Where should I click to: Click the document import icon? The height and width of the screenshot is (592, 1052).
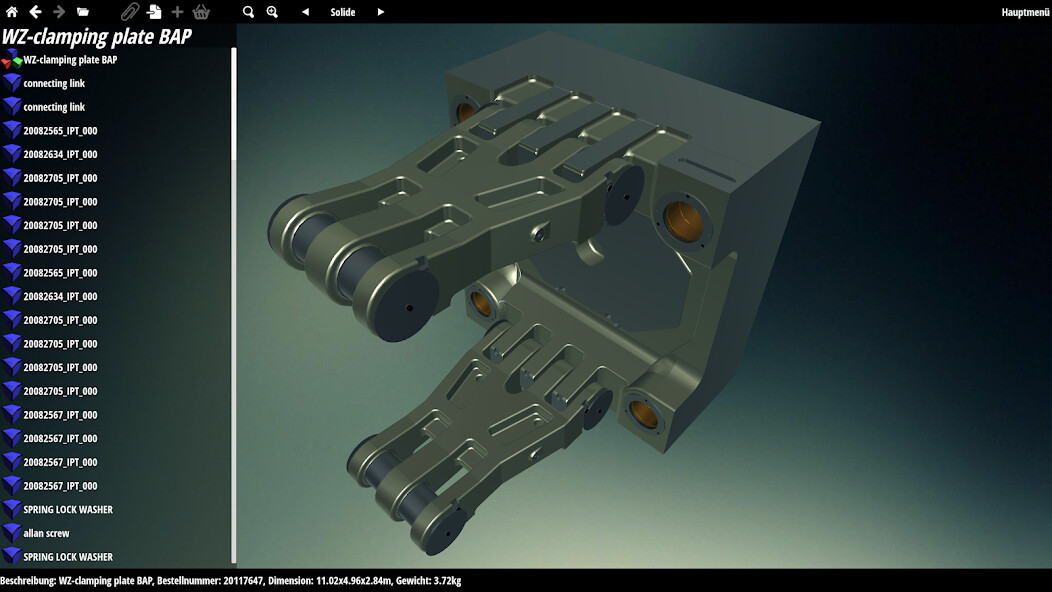pyautogui.click(x=154, y=12)
